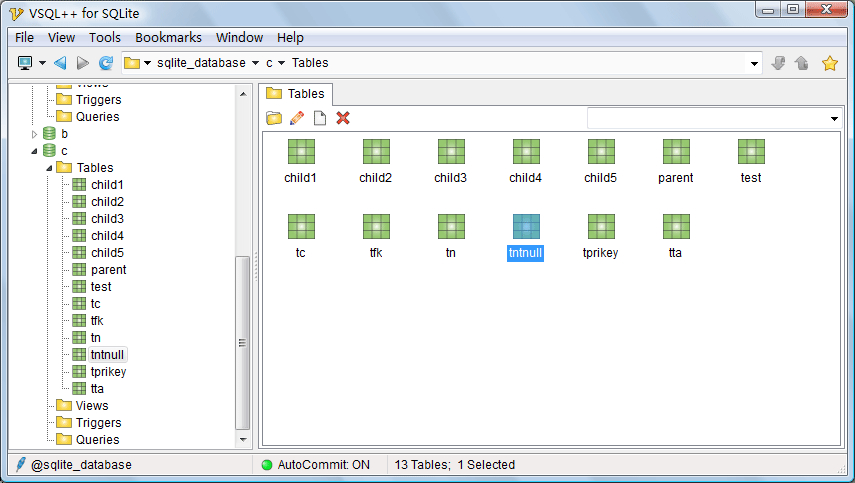This screenshot has height=483, width=855.
Task: Select the bottom Triggers folder in tree
Action: coord(99,422)
